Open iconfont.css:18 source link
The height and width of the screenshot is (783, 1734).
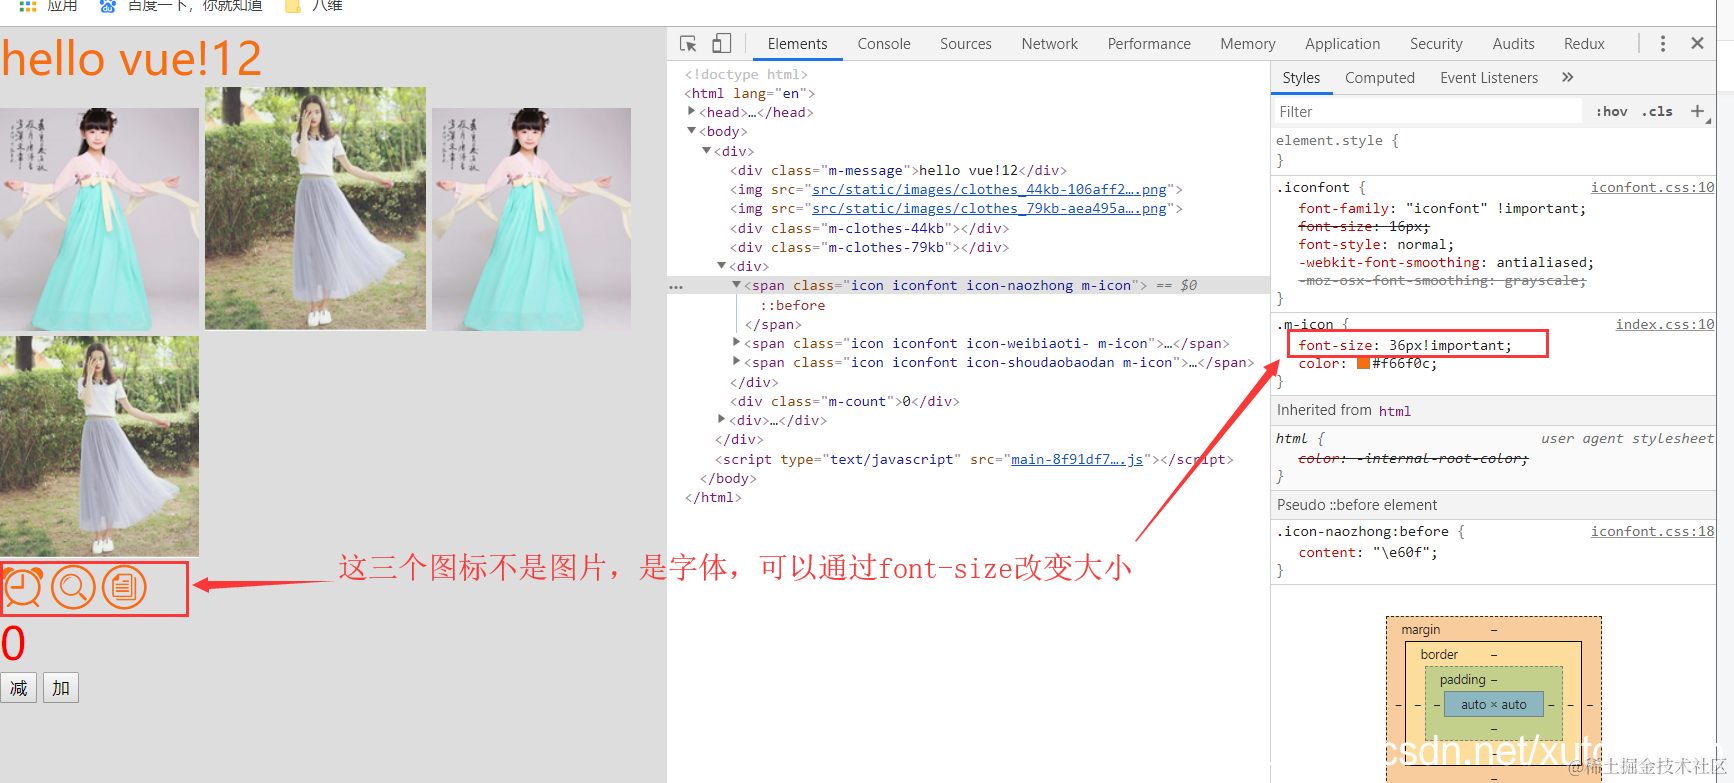click(1652, 531)
